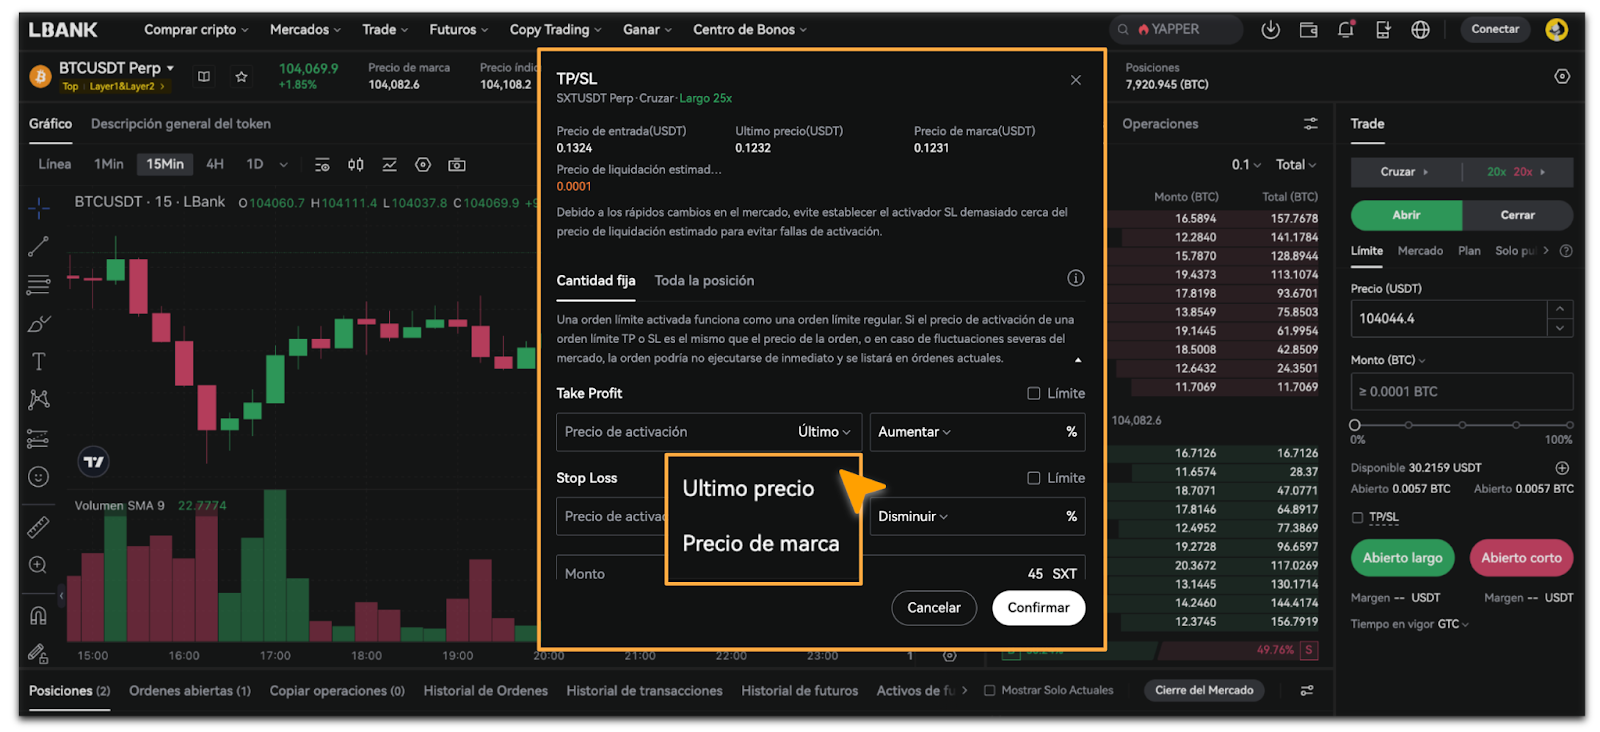Click the Conectar button
This screenshot has height=732, width=1600.
coord(1495,29)
